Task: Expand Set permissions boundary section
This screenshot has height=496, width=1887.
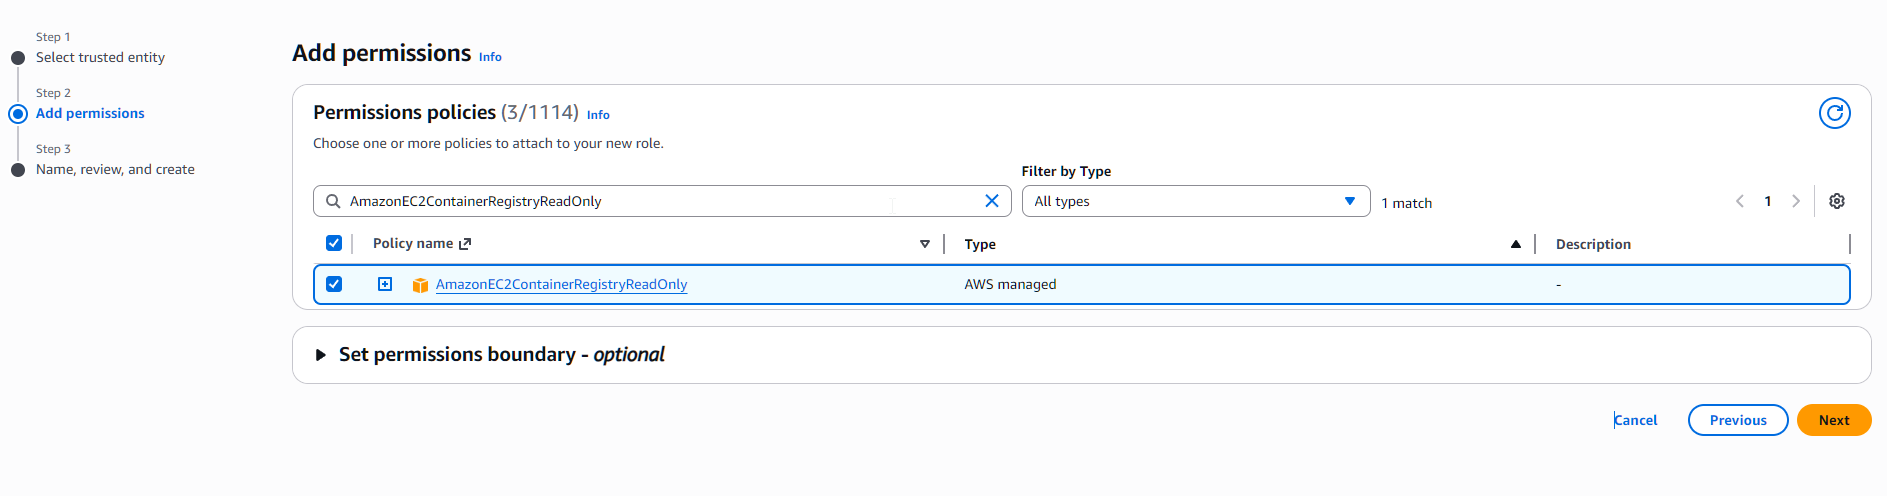Action: tap(321, 355)
